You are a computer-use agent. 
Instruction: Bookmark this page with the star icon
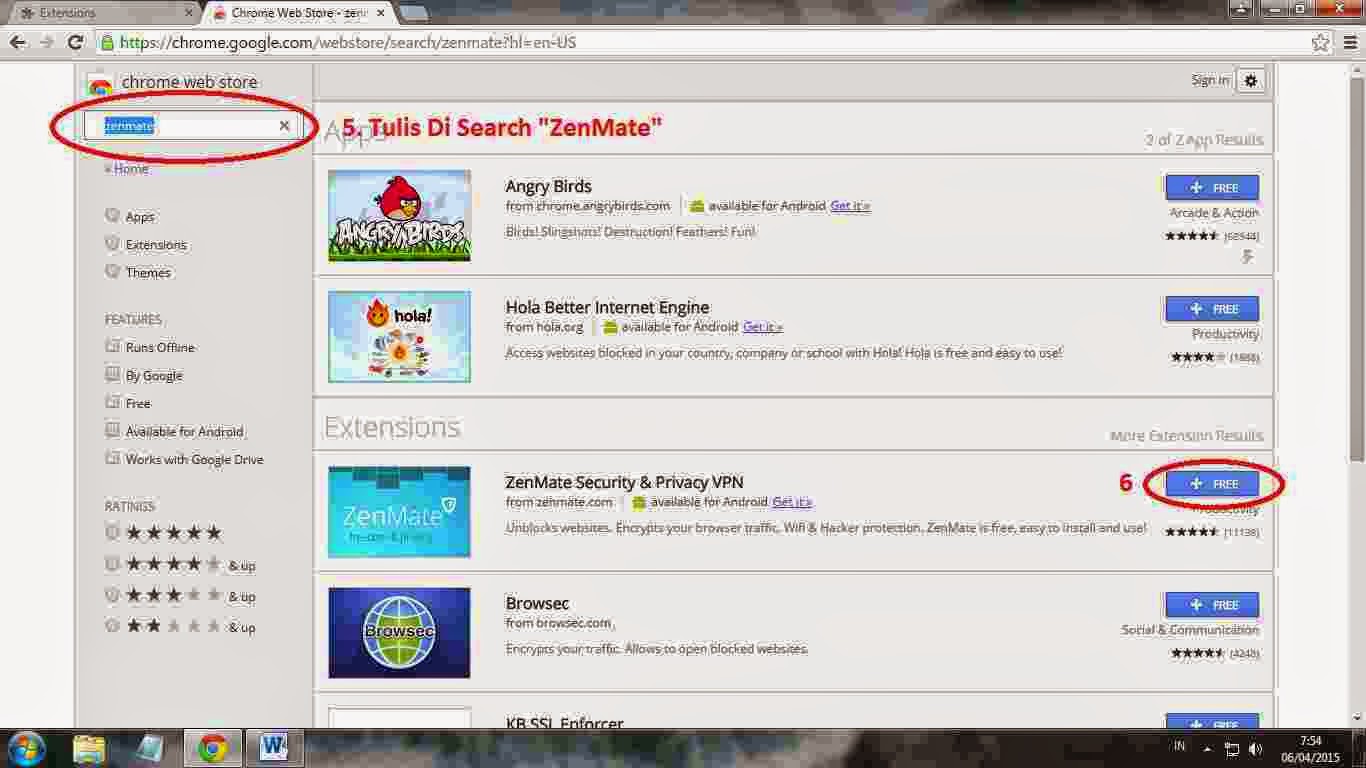point(1321,42)
